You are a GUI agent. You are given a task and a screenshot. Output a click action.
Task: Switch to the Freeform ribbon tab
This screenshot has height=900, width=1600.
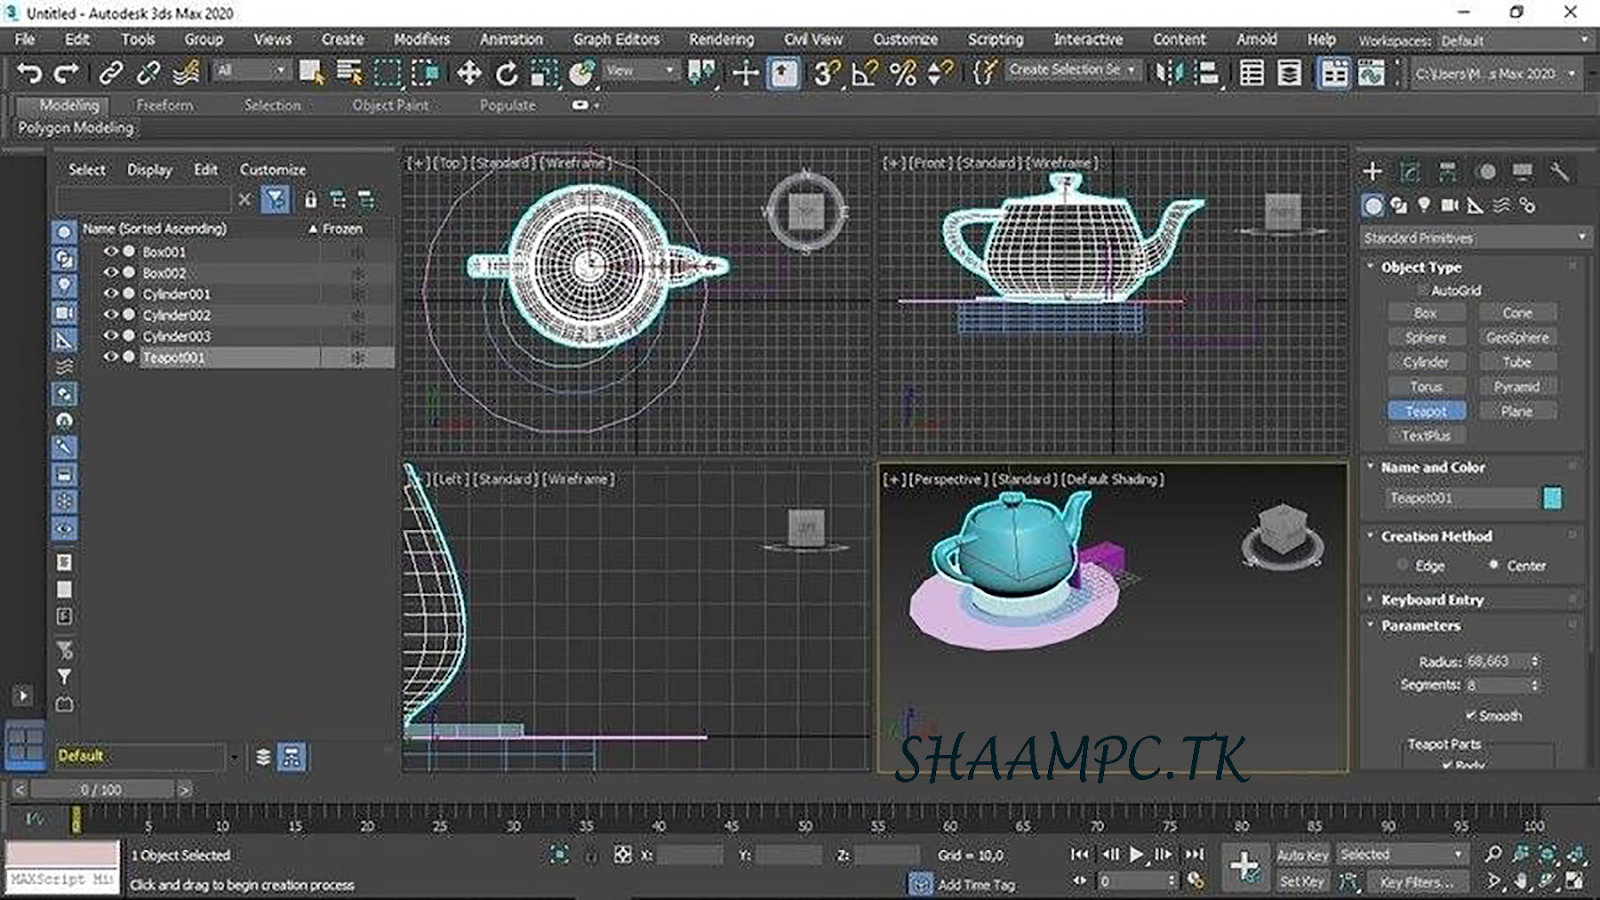(x=165, y=105)
